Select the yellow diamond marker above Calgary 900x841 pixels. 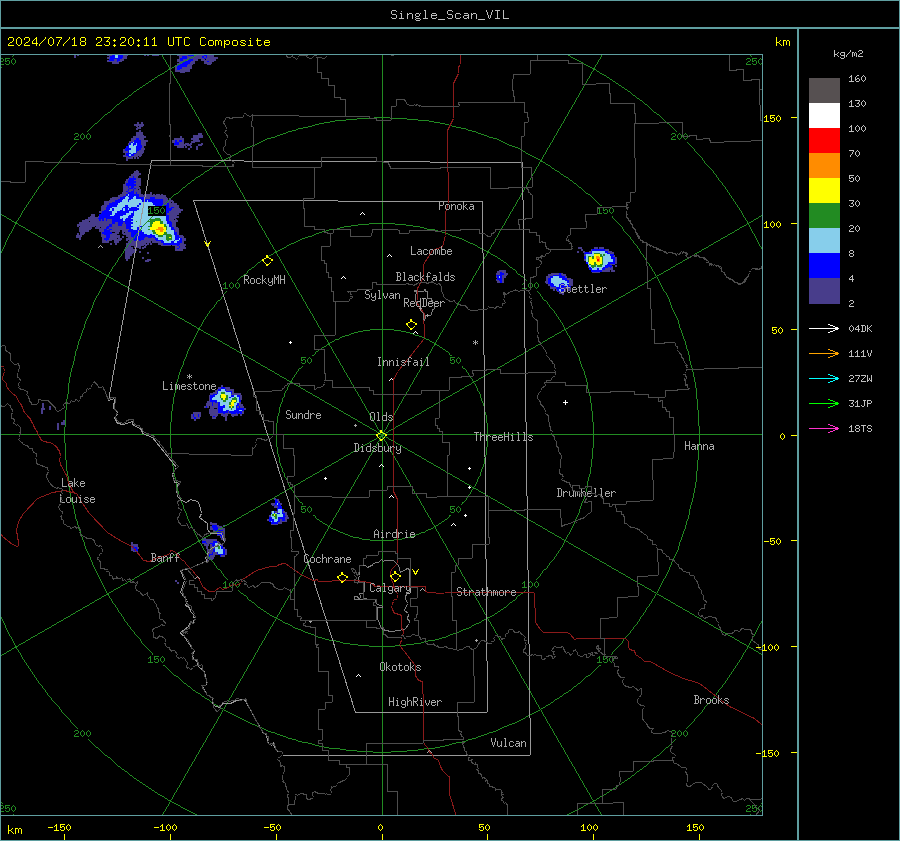click(395, 576)
